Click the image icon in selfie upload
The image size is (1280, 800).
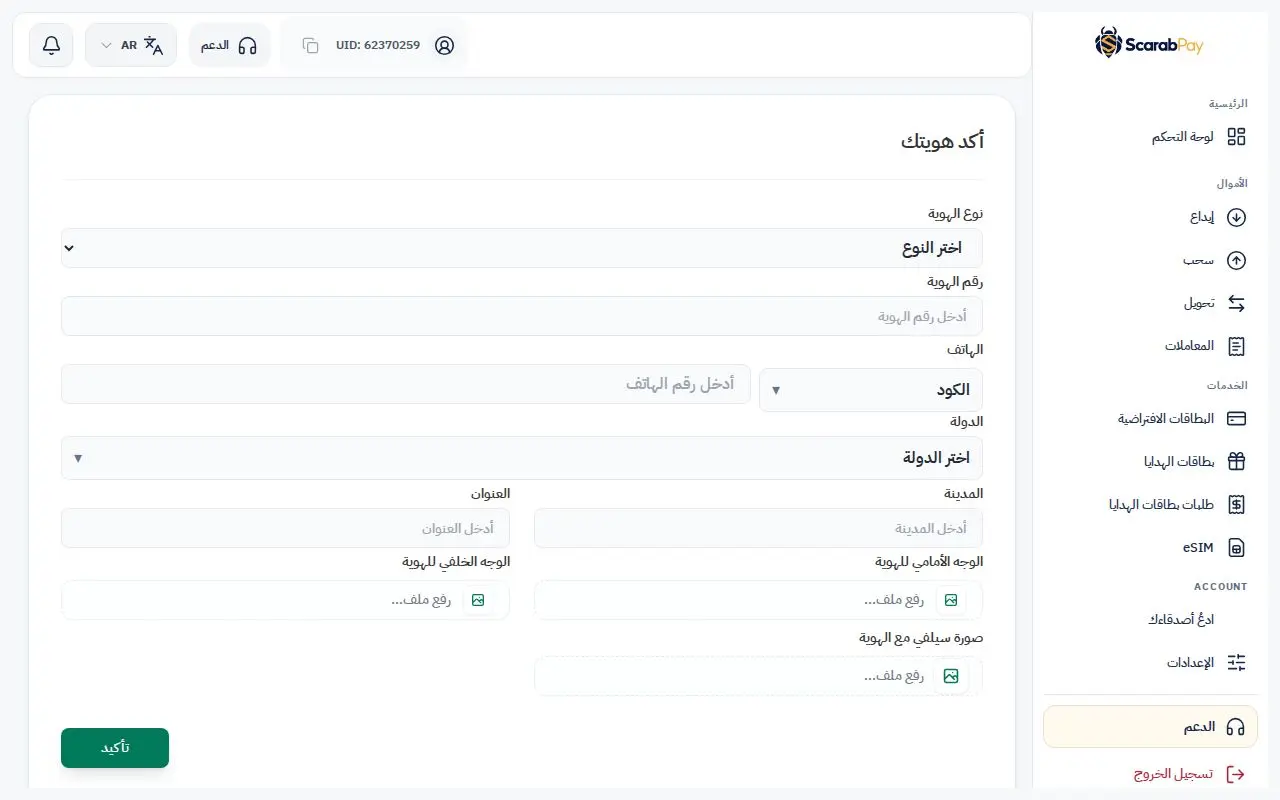[951, 676]
